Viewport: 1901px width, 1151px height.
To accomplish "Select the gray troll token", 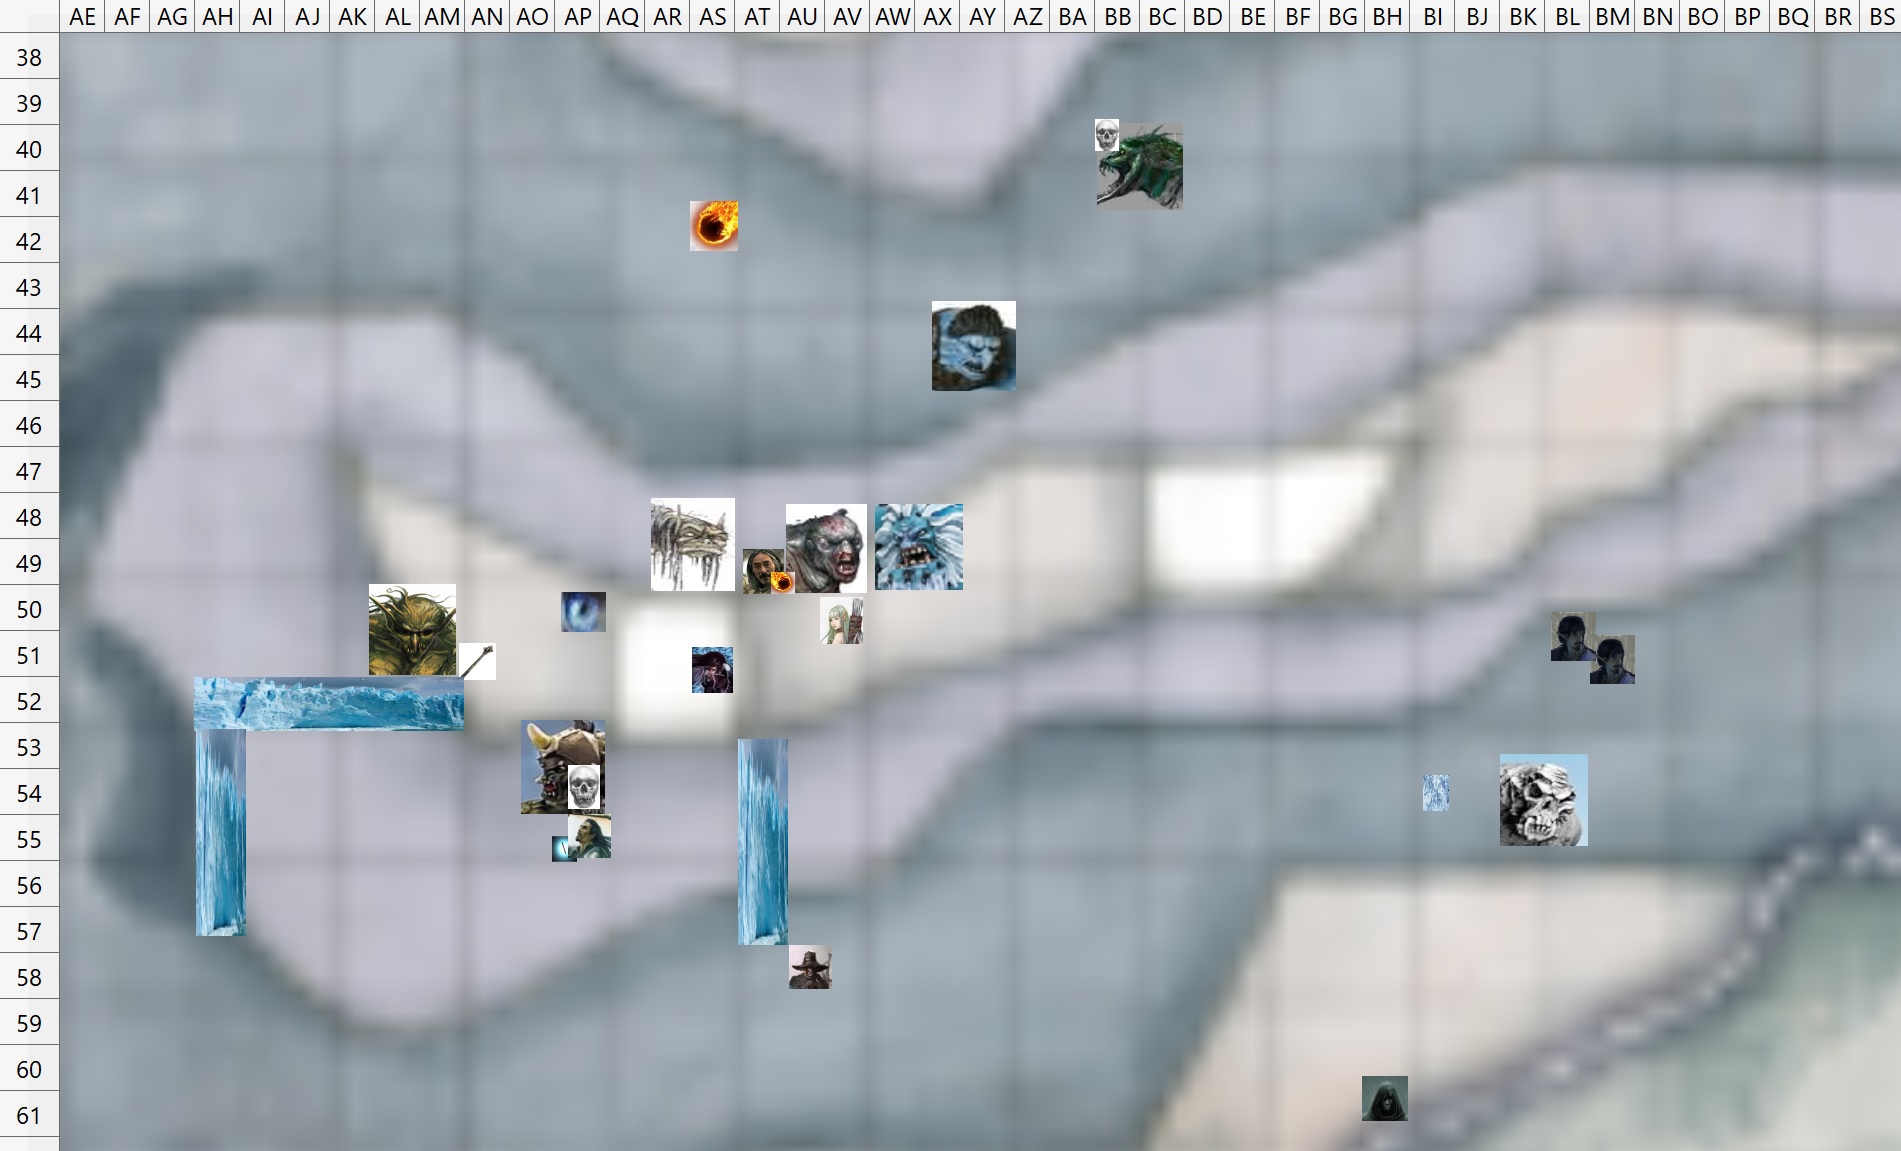I will click(x=826, y=548).
